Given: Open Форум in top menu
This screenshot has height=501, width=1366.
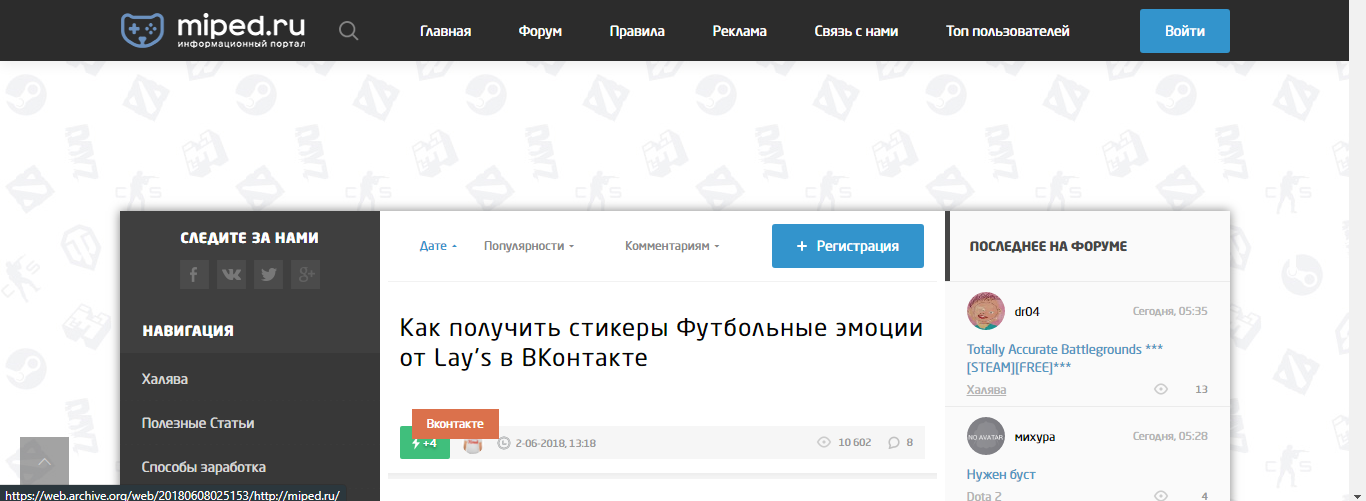Looking at the screenshot, I should coord(540,31).
